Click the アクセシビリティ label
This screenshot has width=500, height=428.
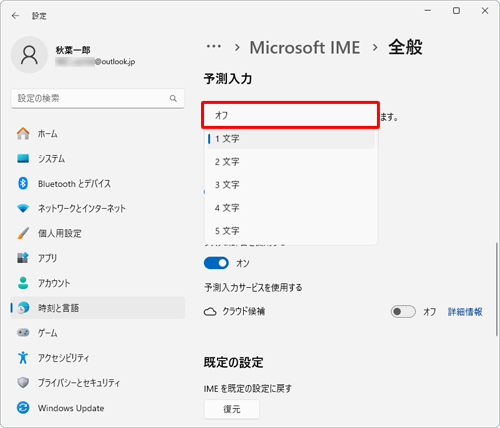pos(63,358)
